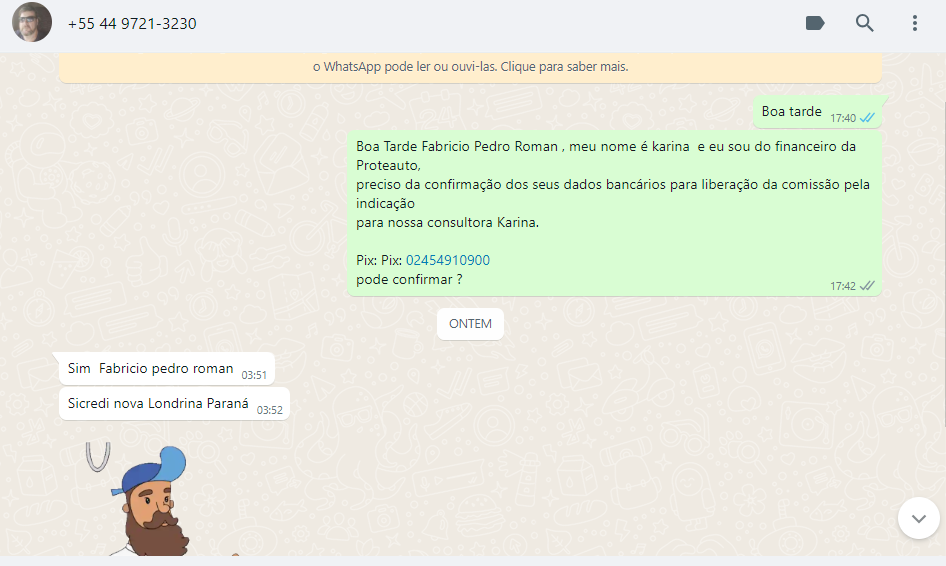Click the ONTEM date separator chip
Viewport: 946px width, 566px height.
coord(470,324)
